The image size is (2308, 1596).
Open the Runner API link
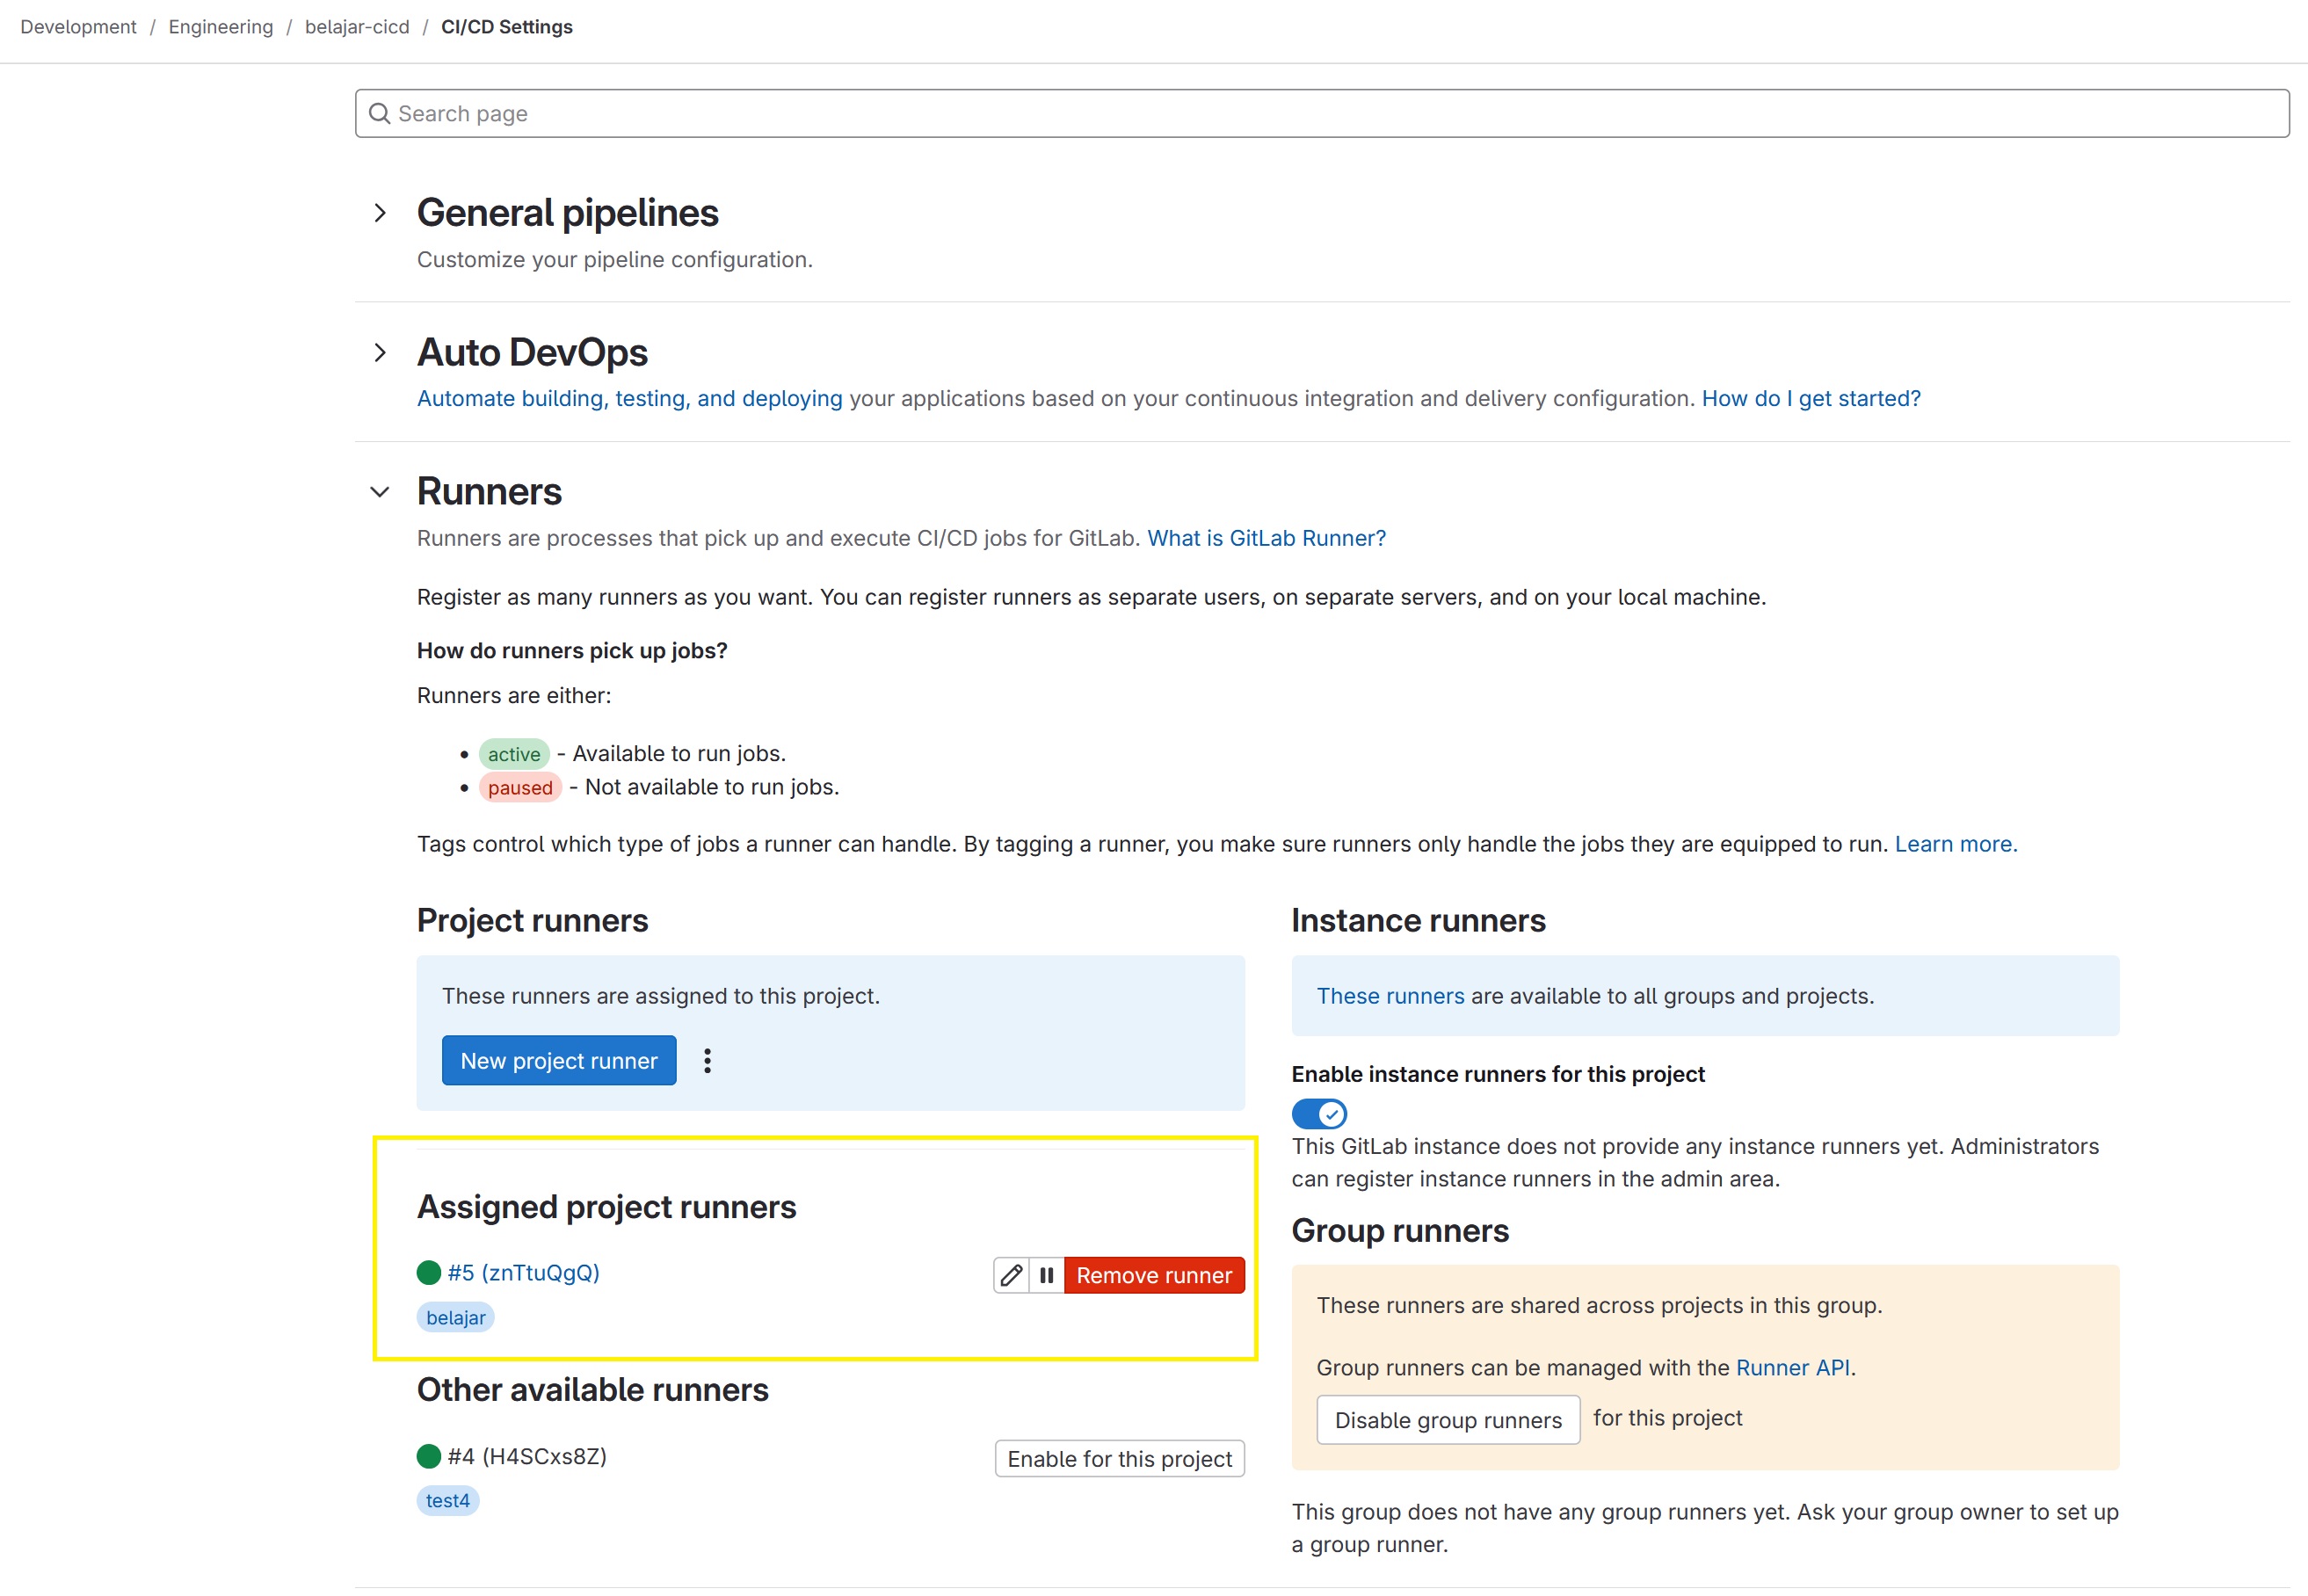pyautogui.click(x=1792, y=1368)
